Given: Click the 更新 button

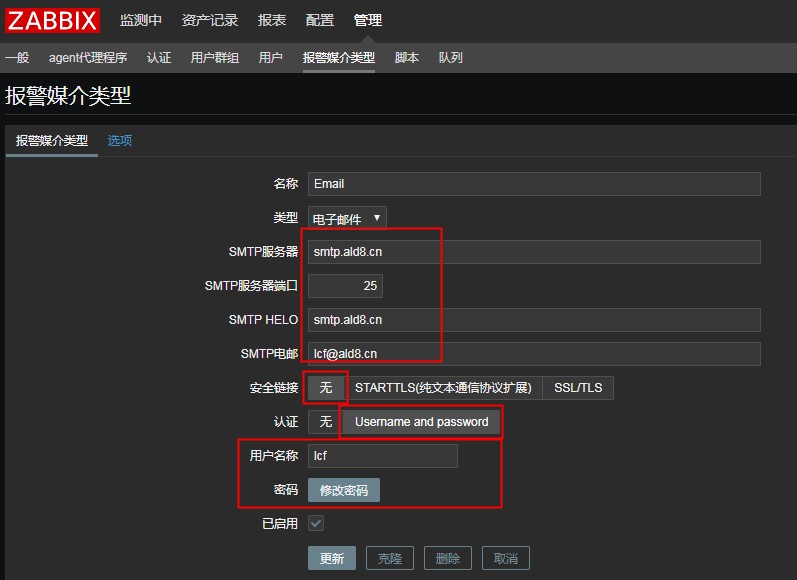Looking at the screenshot, I should pyautogui.click(x=332, y=559).
